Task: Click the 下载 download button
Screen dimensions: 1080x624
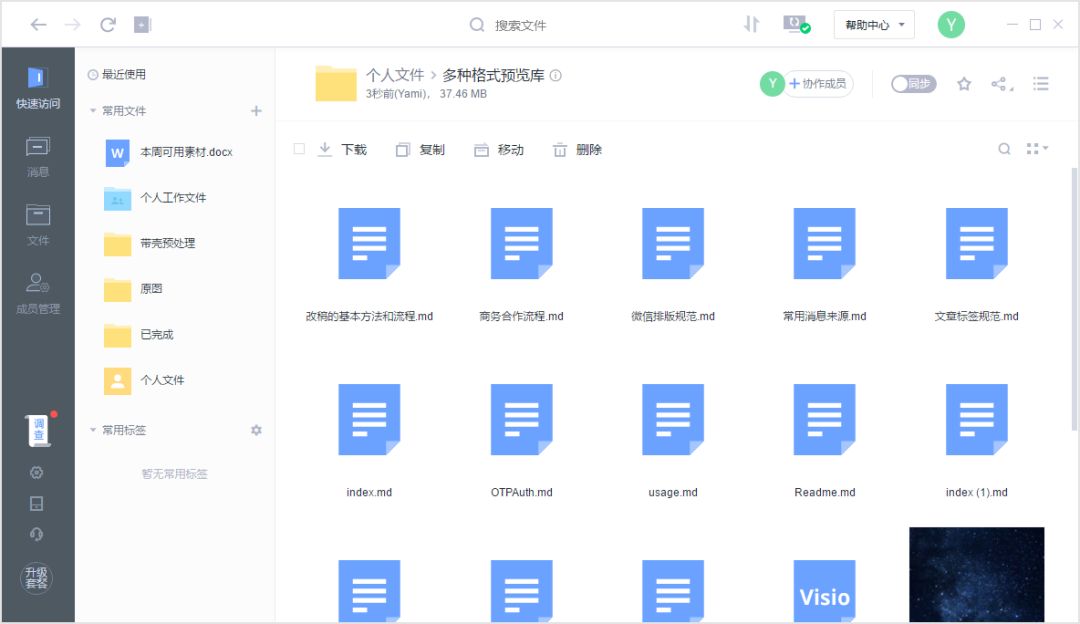Action: point(342,149)
